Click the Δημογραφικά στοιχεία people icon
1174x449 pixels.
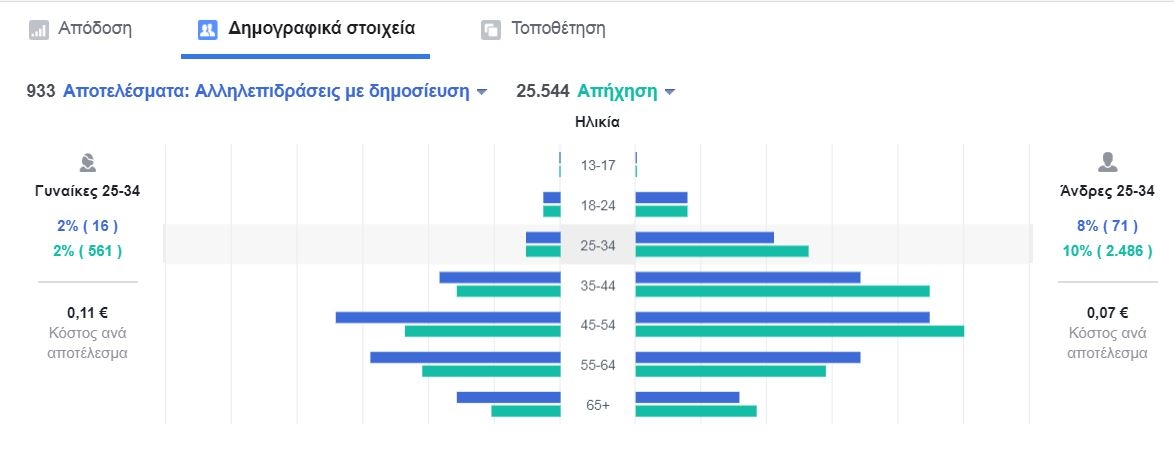point(208,30)
